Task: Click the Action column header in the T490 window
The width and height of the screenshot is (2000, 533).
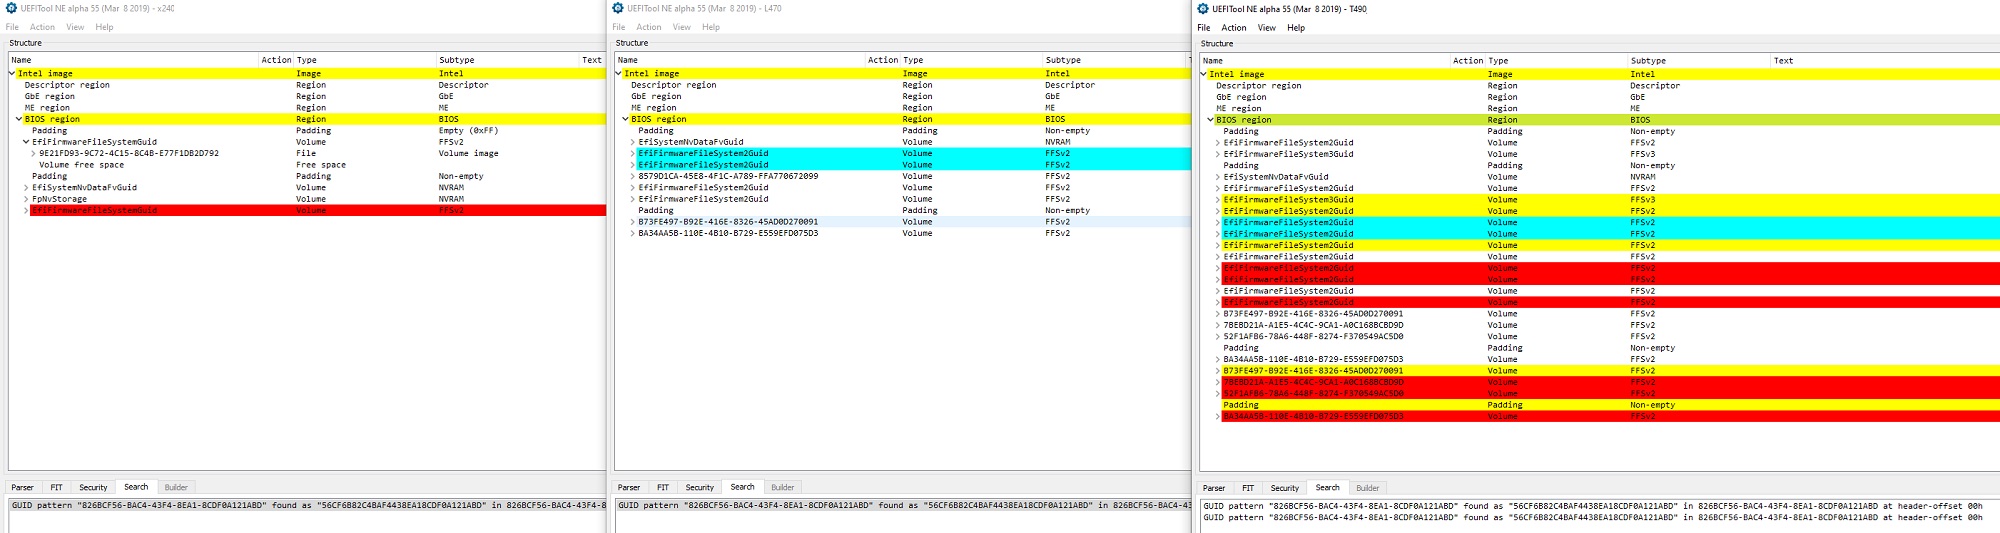Action: 1467,61
